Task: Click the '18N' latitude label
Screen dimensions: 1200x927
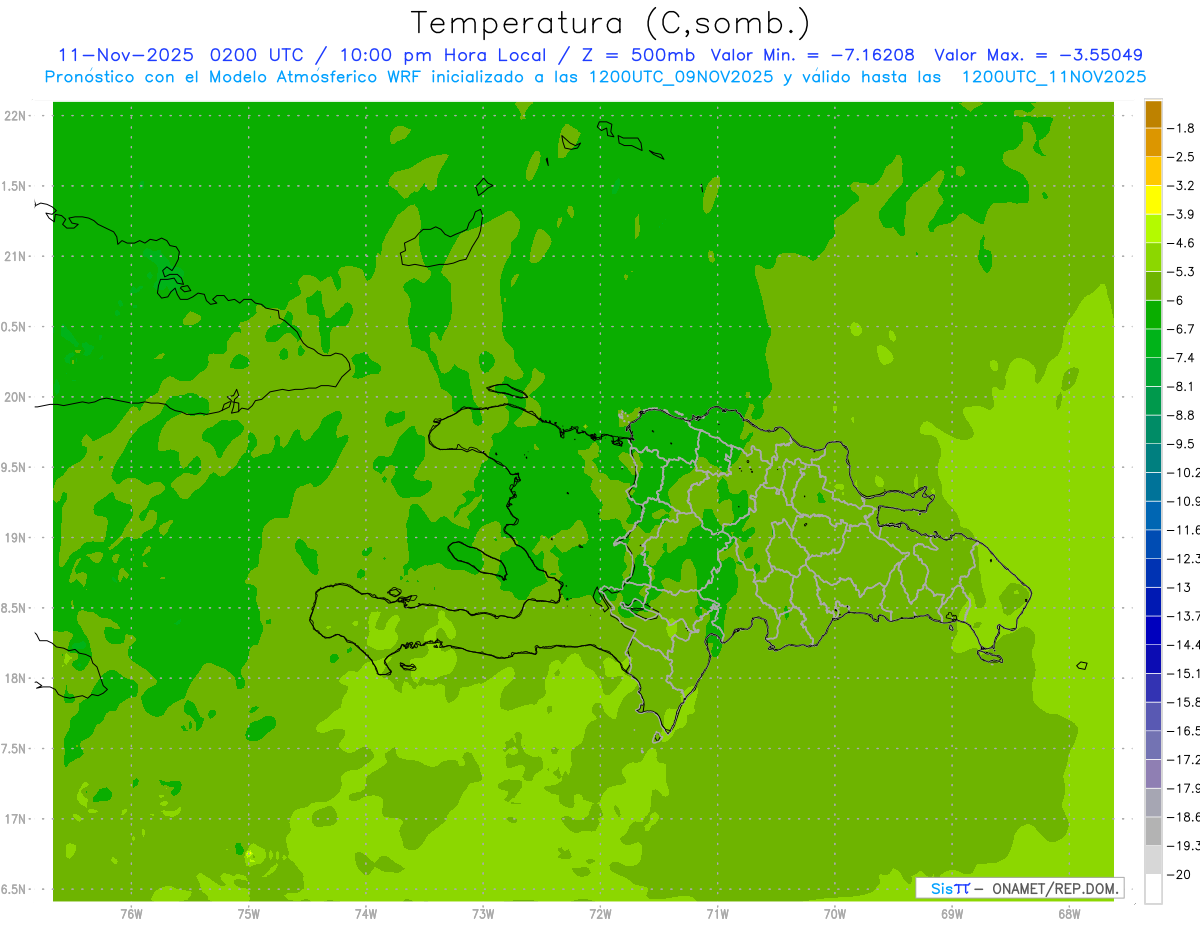Action: click(15, 679)
